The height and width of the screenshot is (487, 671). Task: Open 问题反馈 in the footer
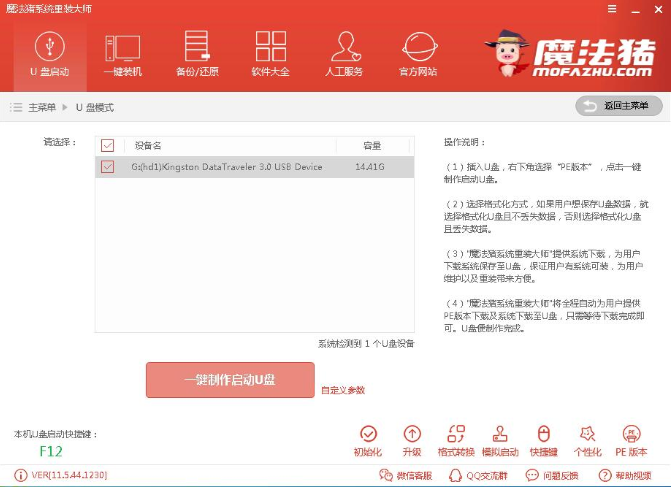(552, 475)
